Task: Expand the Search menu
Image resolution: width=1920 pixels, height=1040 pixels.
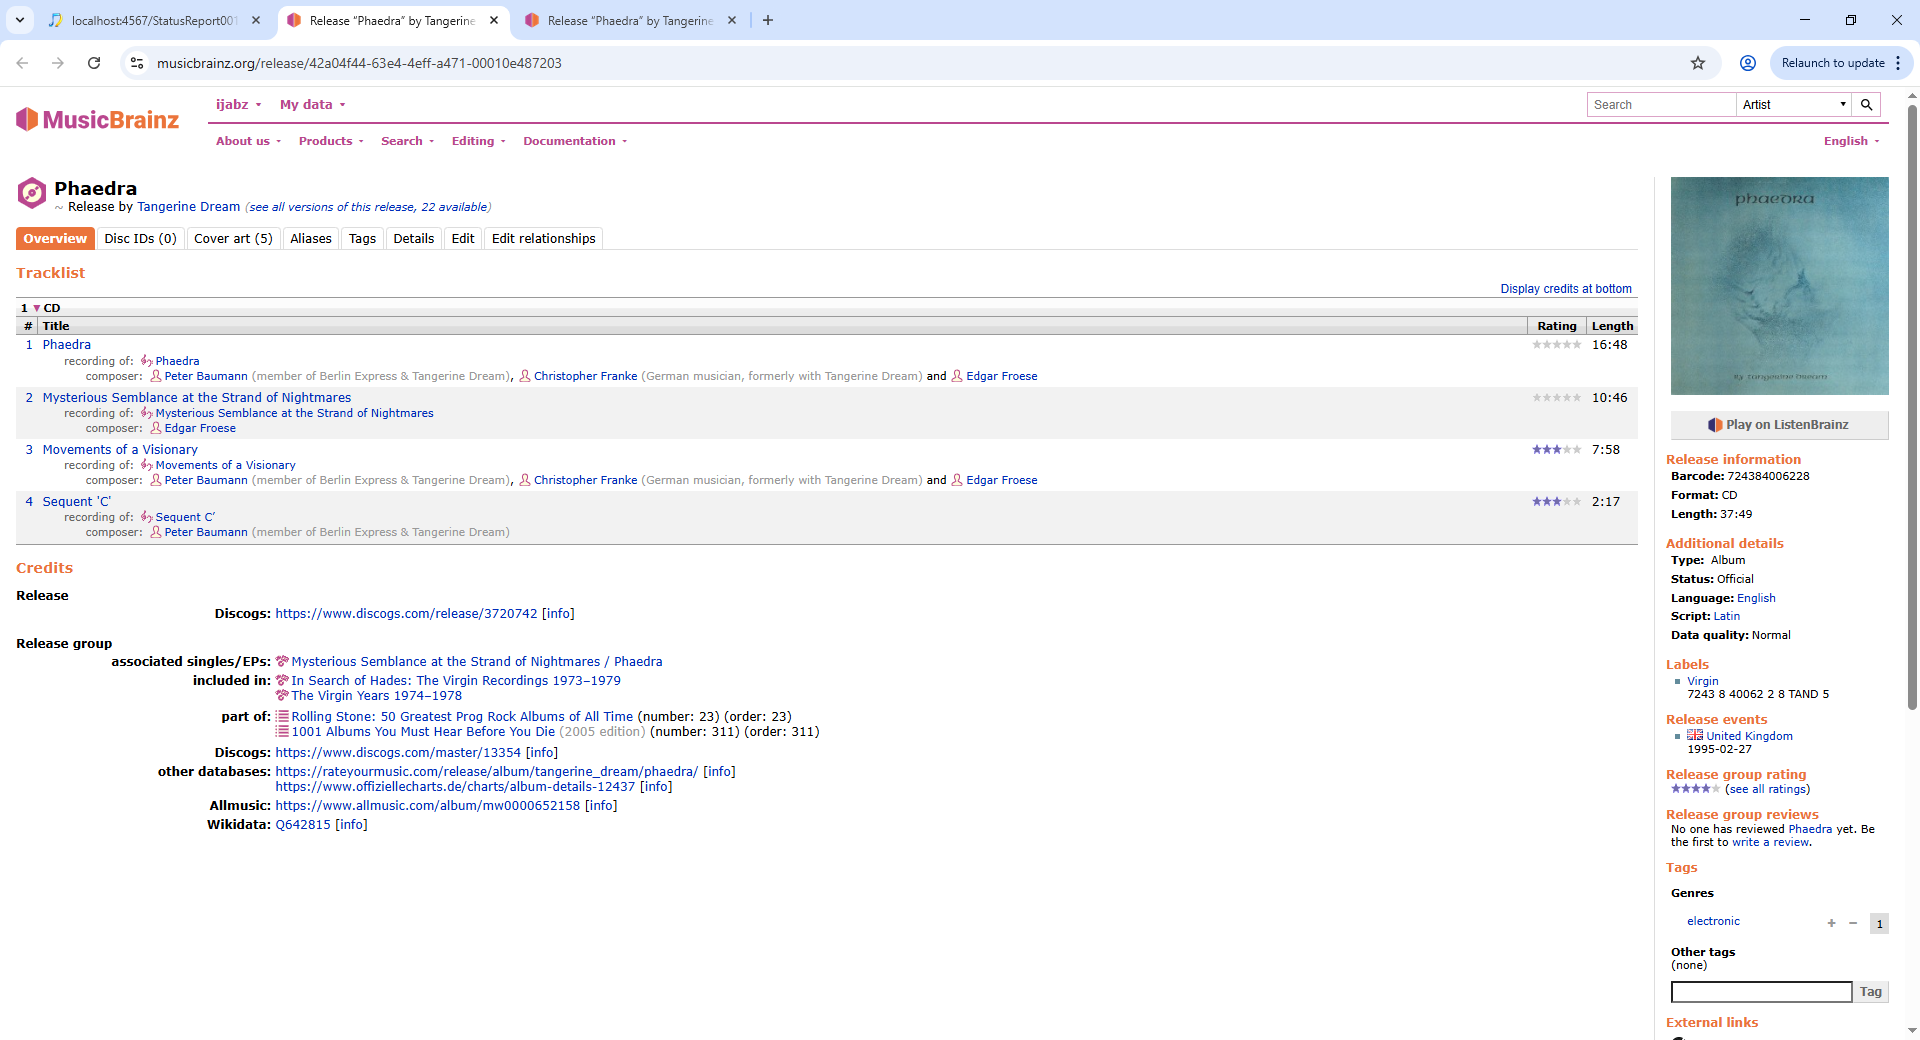Action: [x=408, y=141]
